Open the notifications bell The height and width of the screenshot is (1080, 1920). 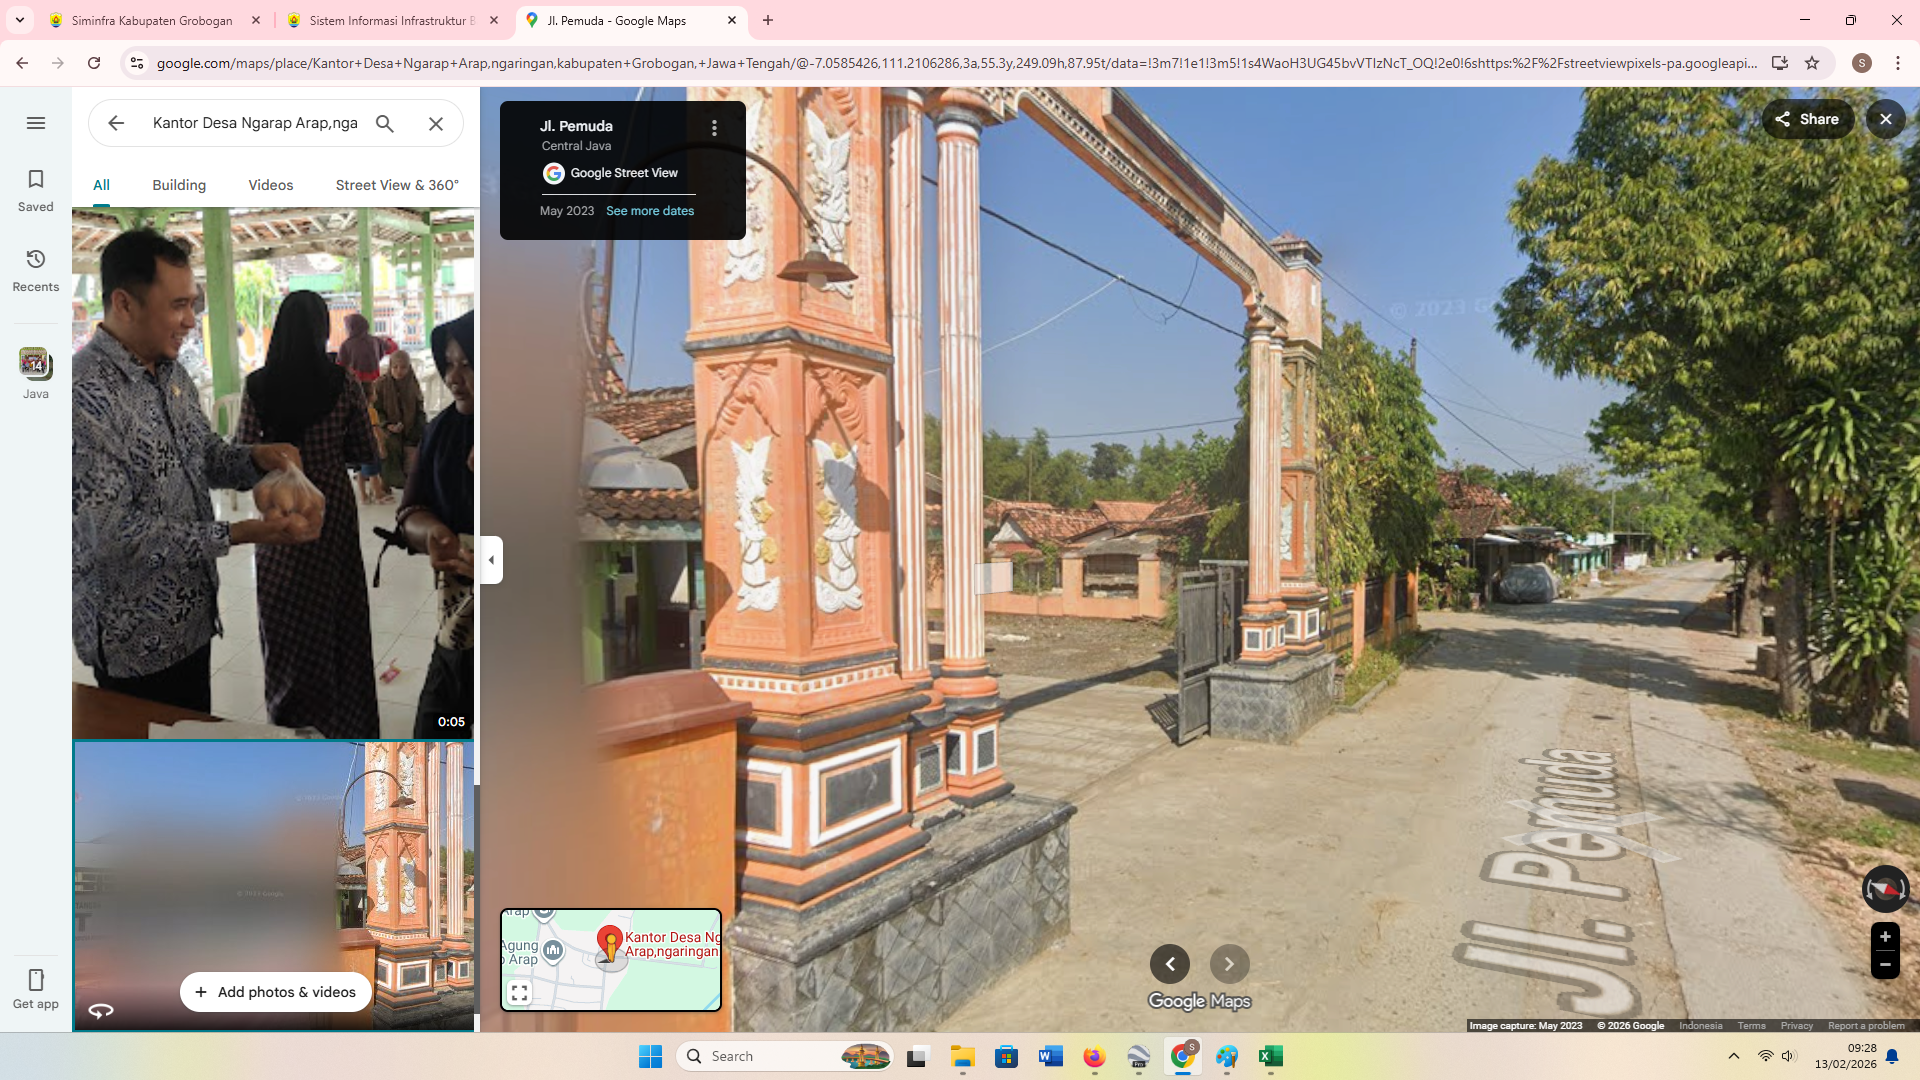pos(1892,1056)
